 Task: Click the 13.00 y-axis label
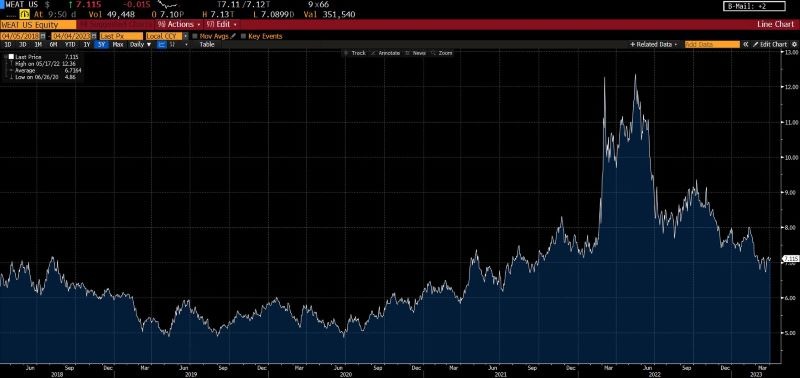[791, 52]
